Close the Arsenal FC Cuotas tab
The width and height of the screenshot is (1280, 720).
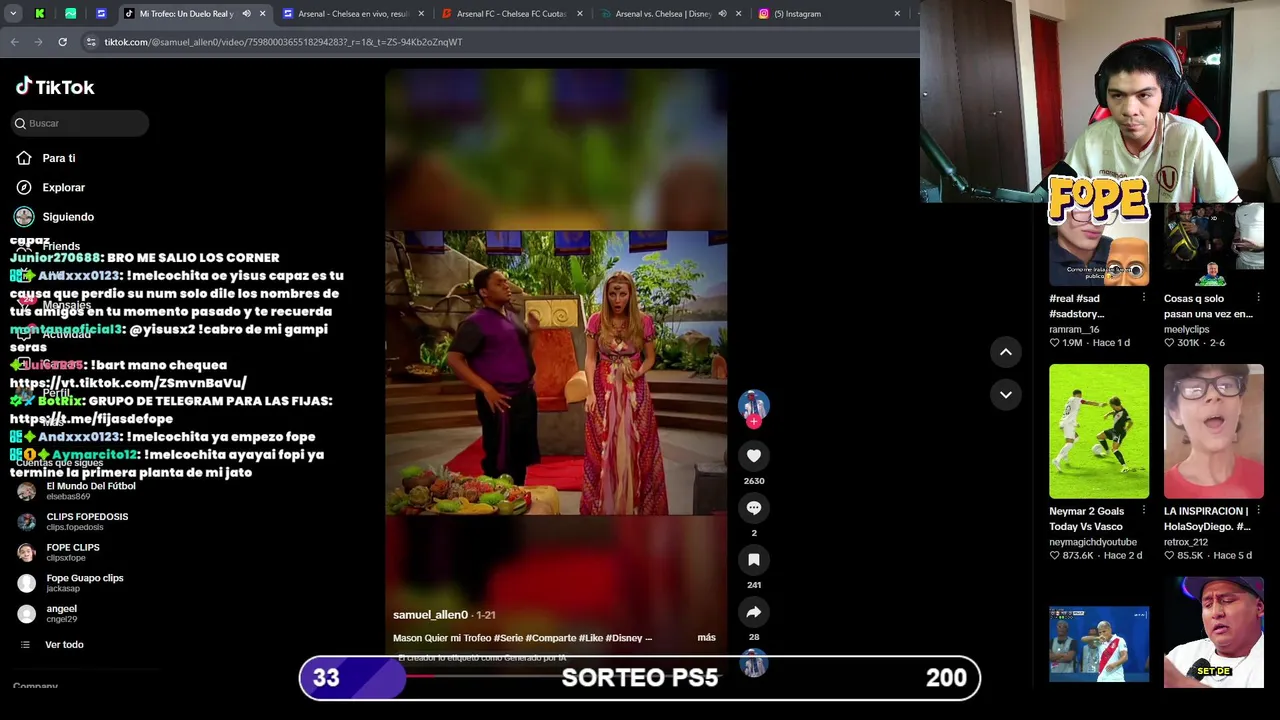[x=580, y=14]
